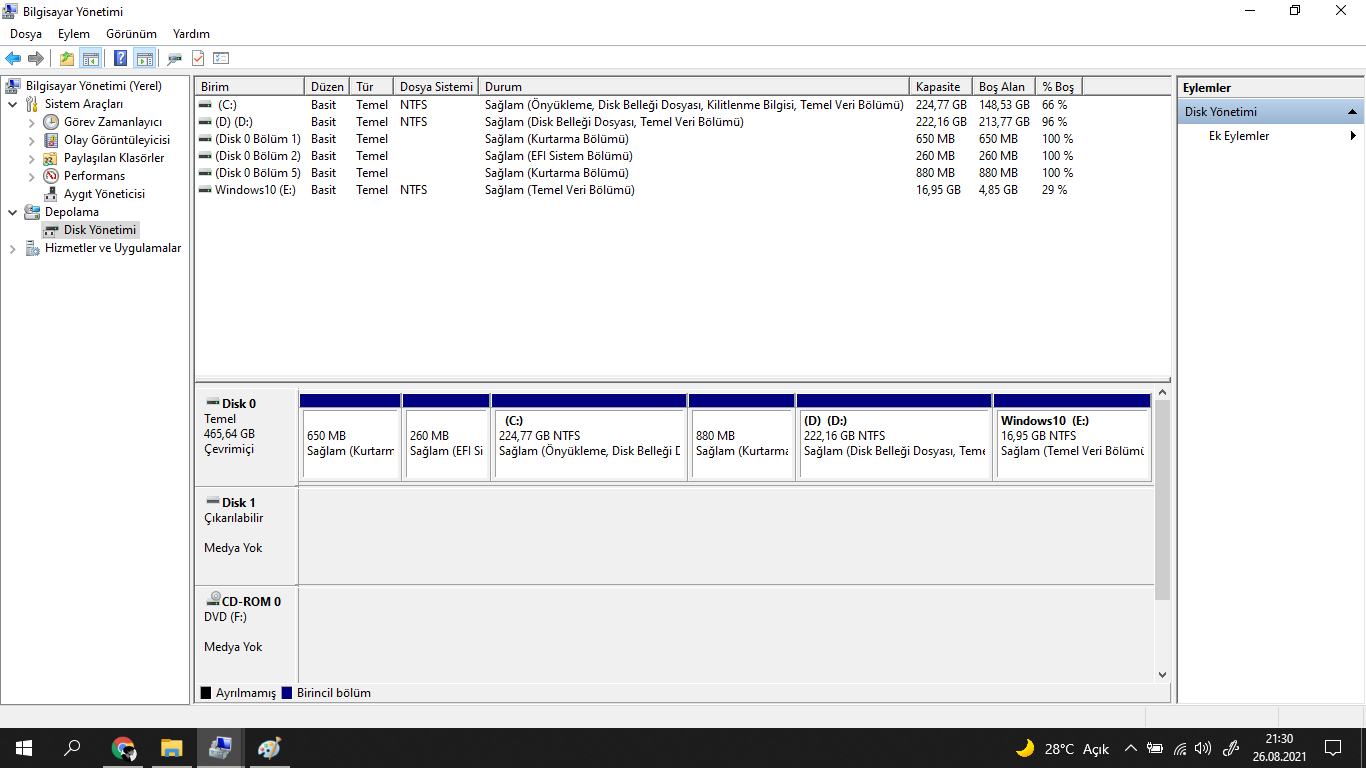Image resolution: width=1366 pixels, height=768 pixels.
Task: Expand Hizmetler ve Uygulamalar node
Action: (x=12, y=248)
